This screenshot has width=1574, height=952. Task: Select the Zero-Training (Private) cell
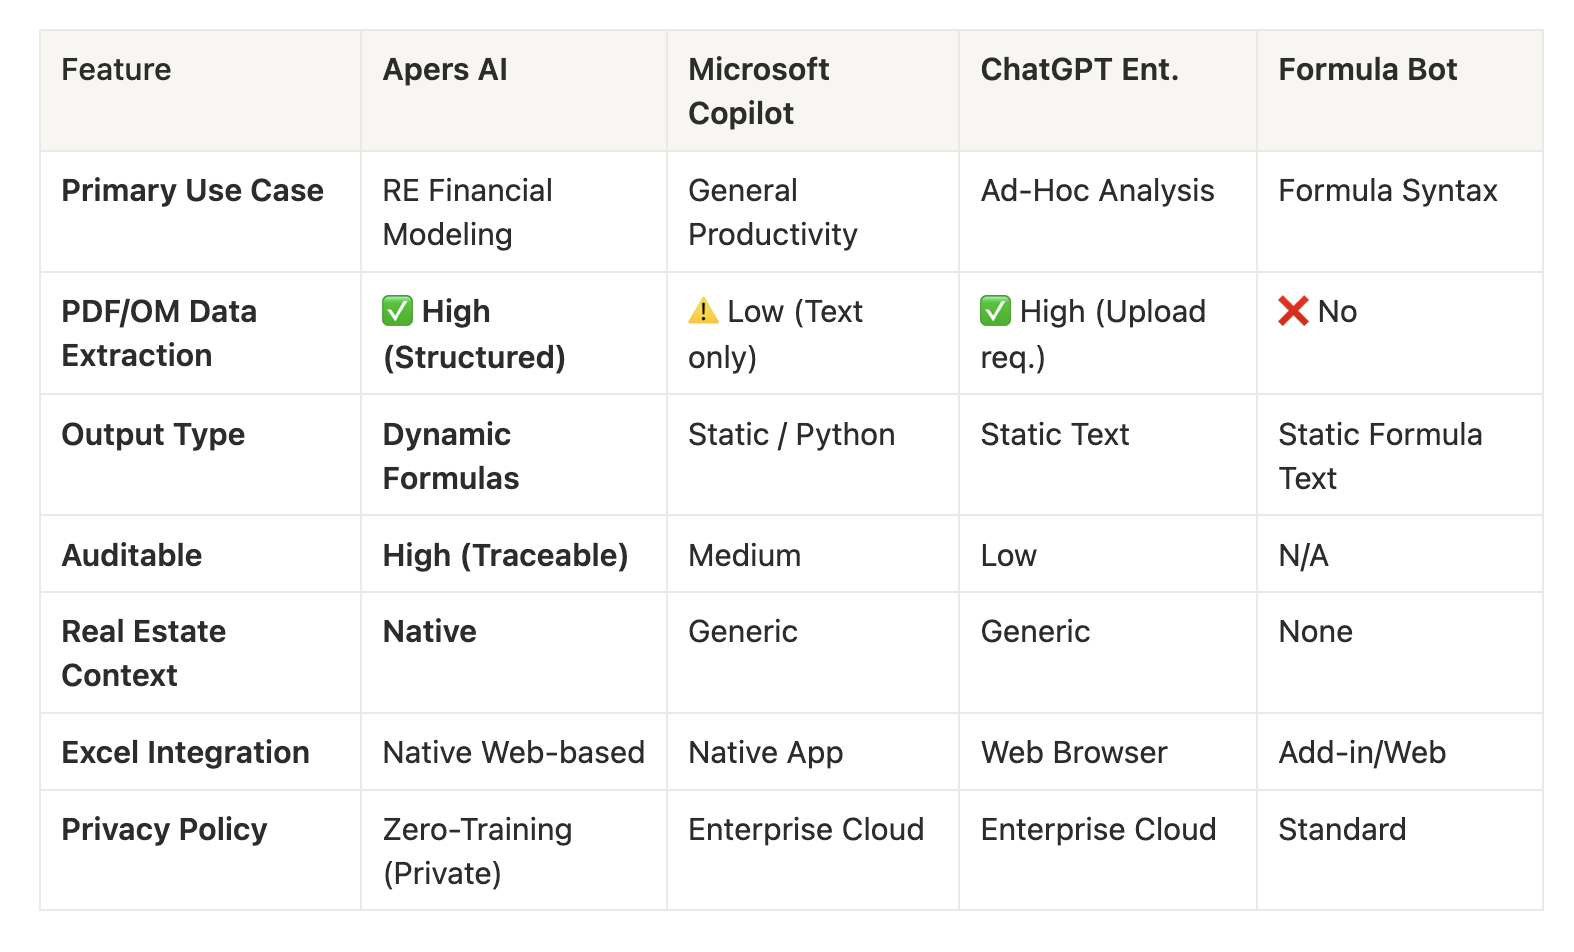pyautogui.click(x=477, y=851)
